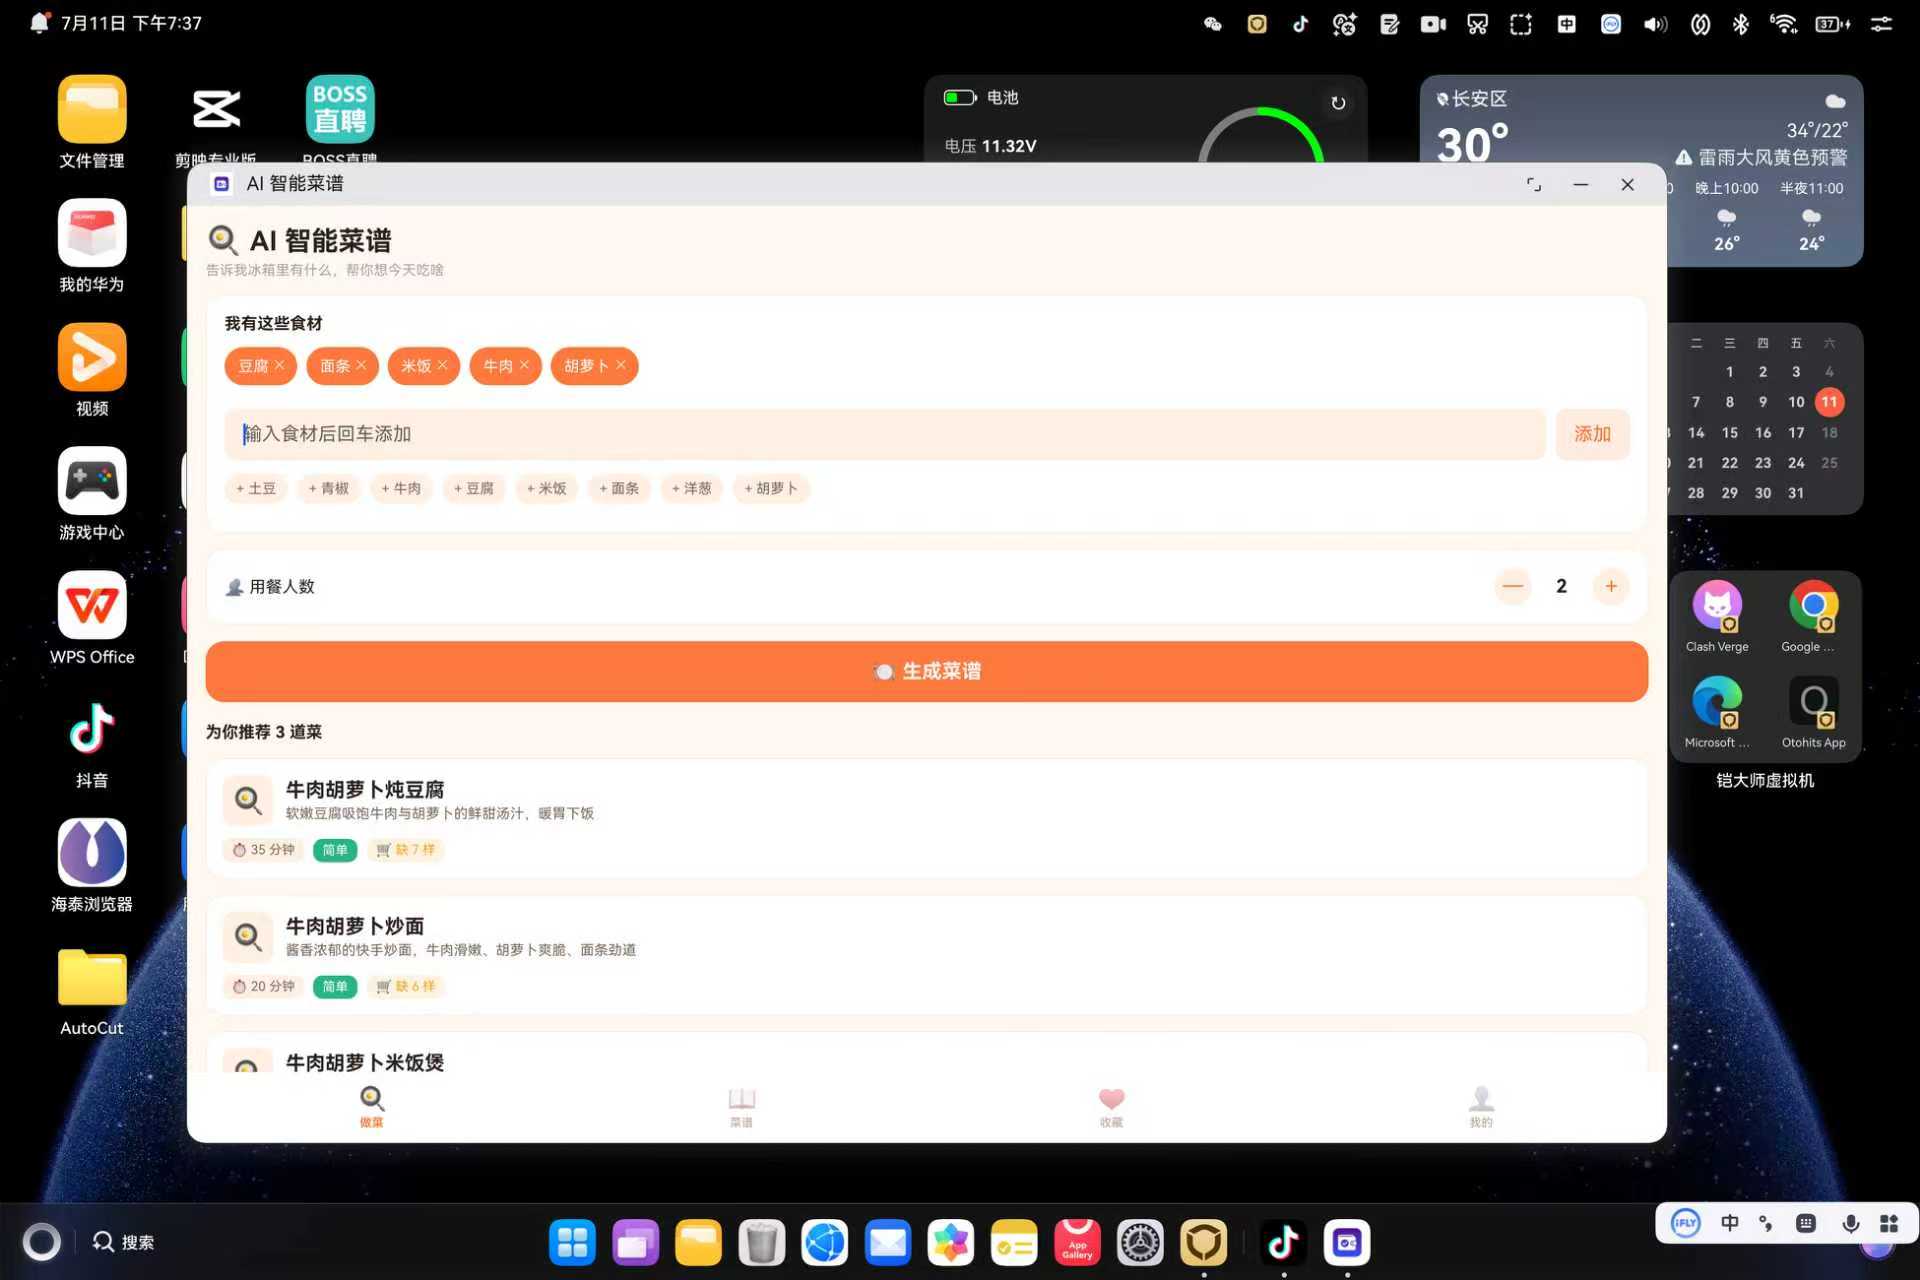The height and width of the screenshot is (1280, 1920).
Task: Open the 牛肉胡萝卜米饭煲 recipe card
Action: (x=926, y=1053)
